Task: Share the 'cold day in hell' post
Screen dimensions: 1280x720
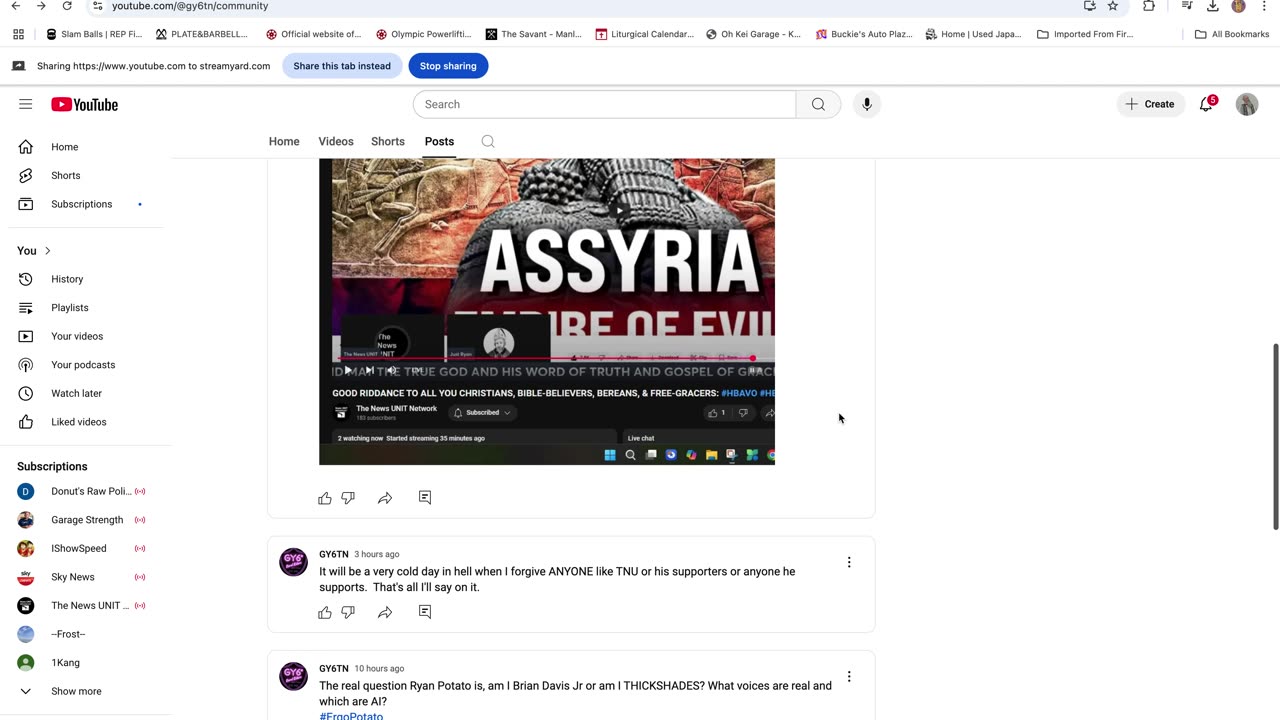Action: pyautogui.click(x=385, y=612)
